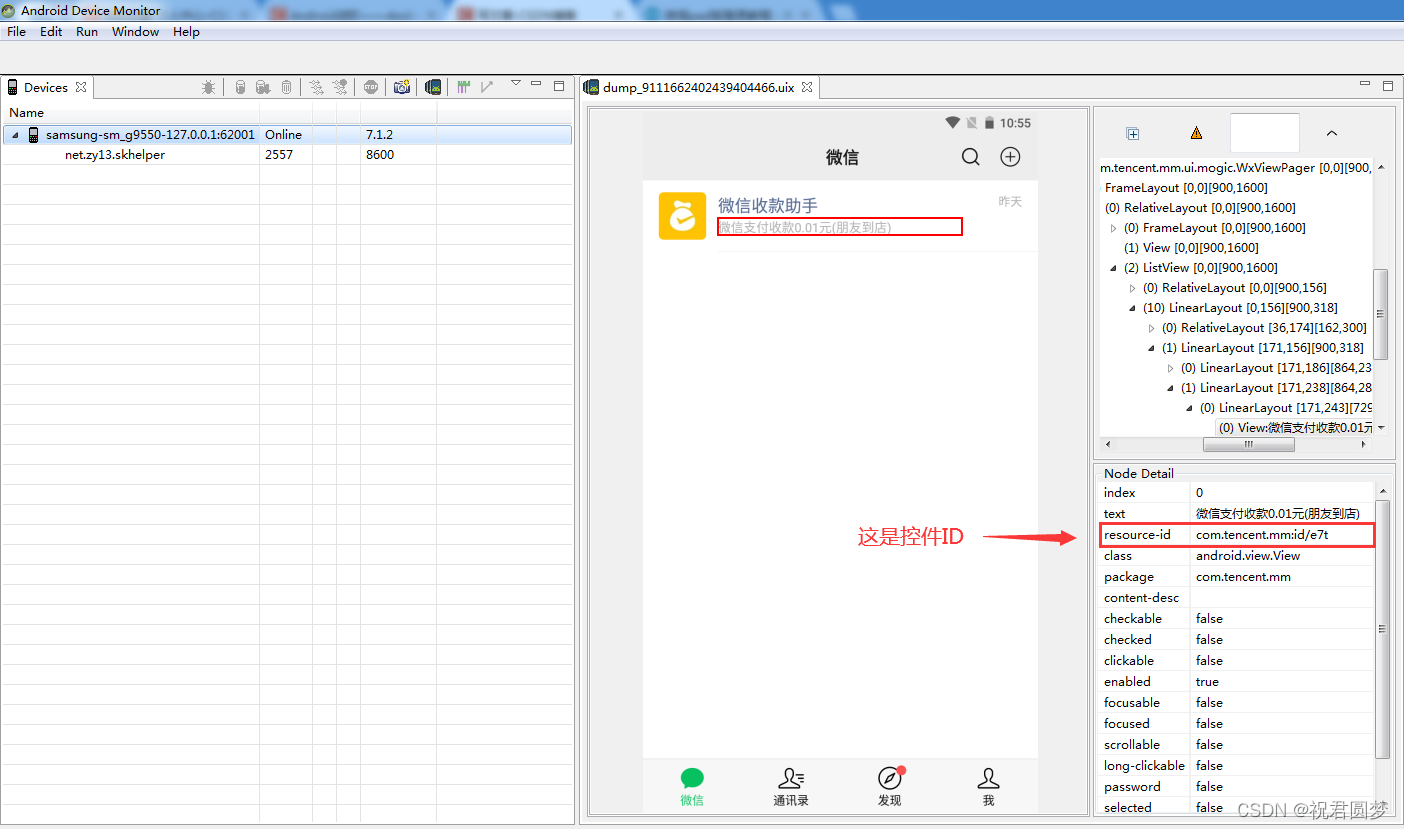Click the Update Heap icon
Screen dimensions: 1404x829
pos(240,87)
